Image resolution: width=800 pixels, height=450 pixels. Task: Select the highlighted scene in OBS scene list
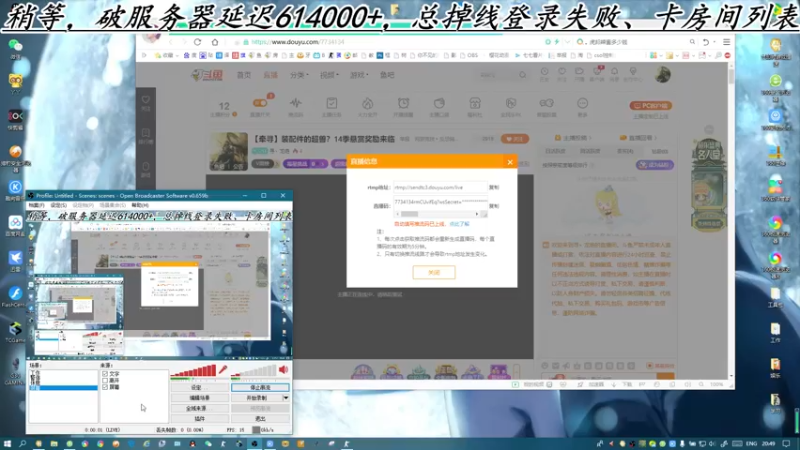[63, 388]
